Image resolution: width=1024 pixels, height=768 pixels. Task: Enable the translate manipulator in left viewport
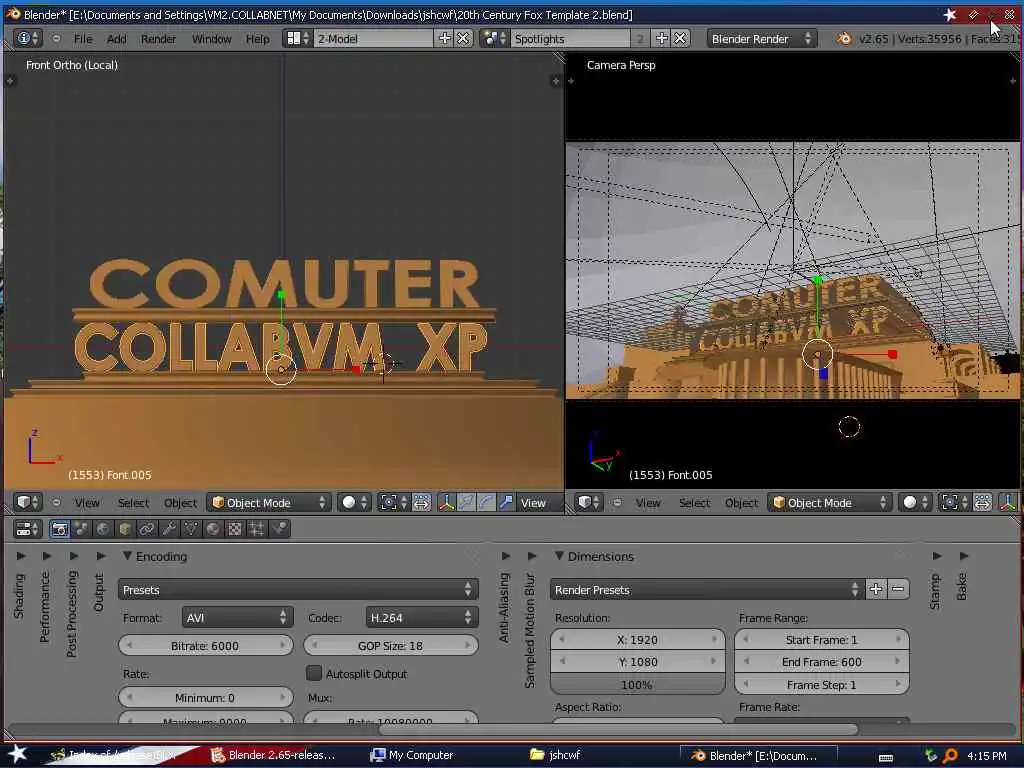(x=466, y=502)
